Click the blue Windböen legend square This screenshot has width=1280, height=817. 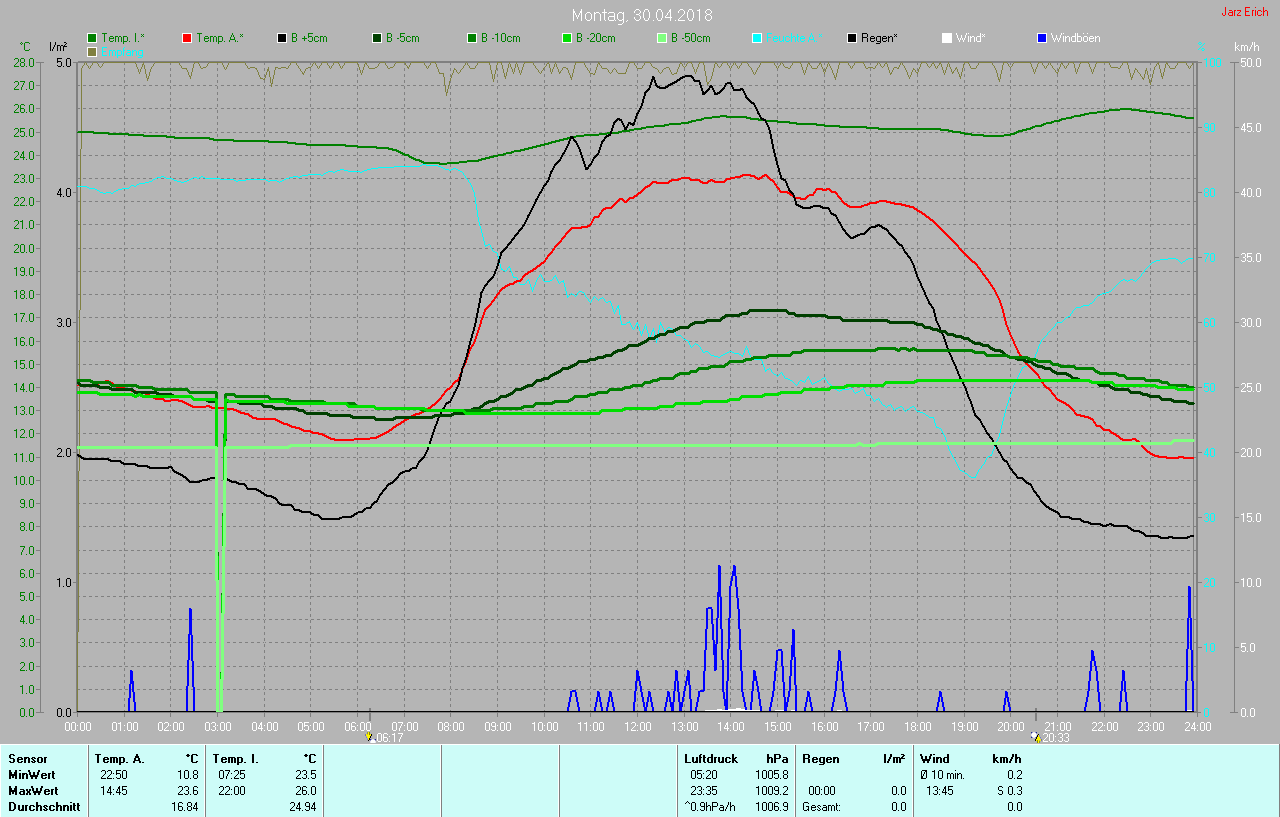[x=1042, y=38]
